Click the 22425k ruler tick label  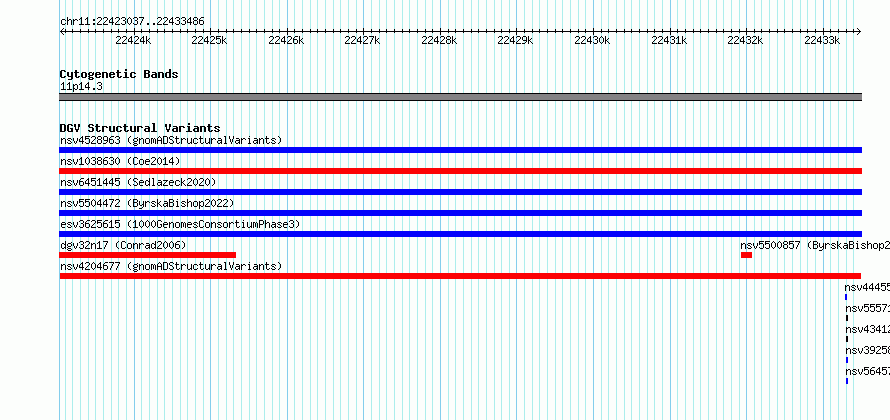click(x=209, y=40)
